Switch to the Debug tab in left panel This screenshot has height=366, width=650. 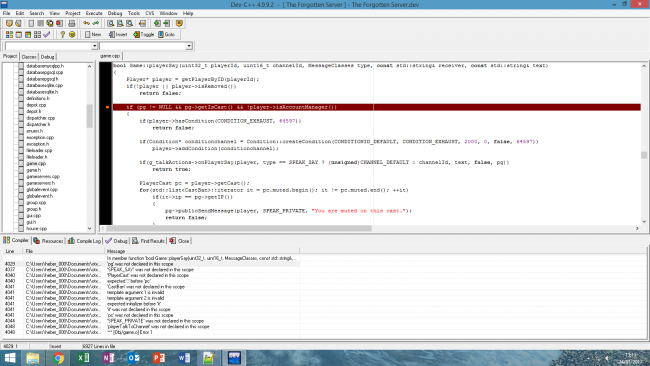pos(47,57)
